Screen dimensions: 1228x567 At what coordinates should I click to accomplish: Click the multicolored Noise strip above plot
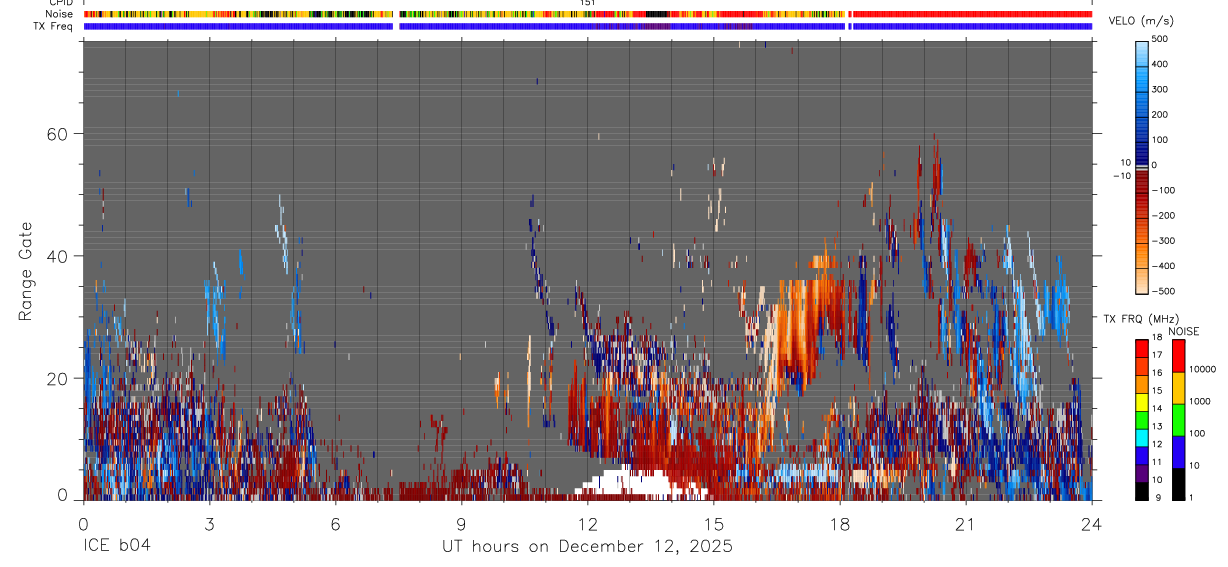point(588,14)
